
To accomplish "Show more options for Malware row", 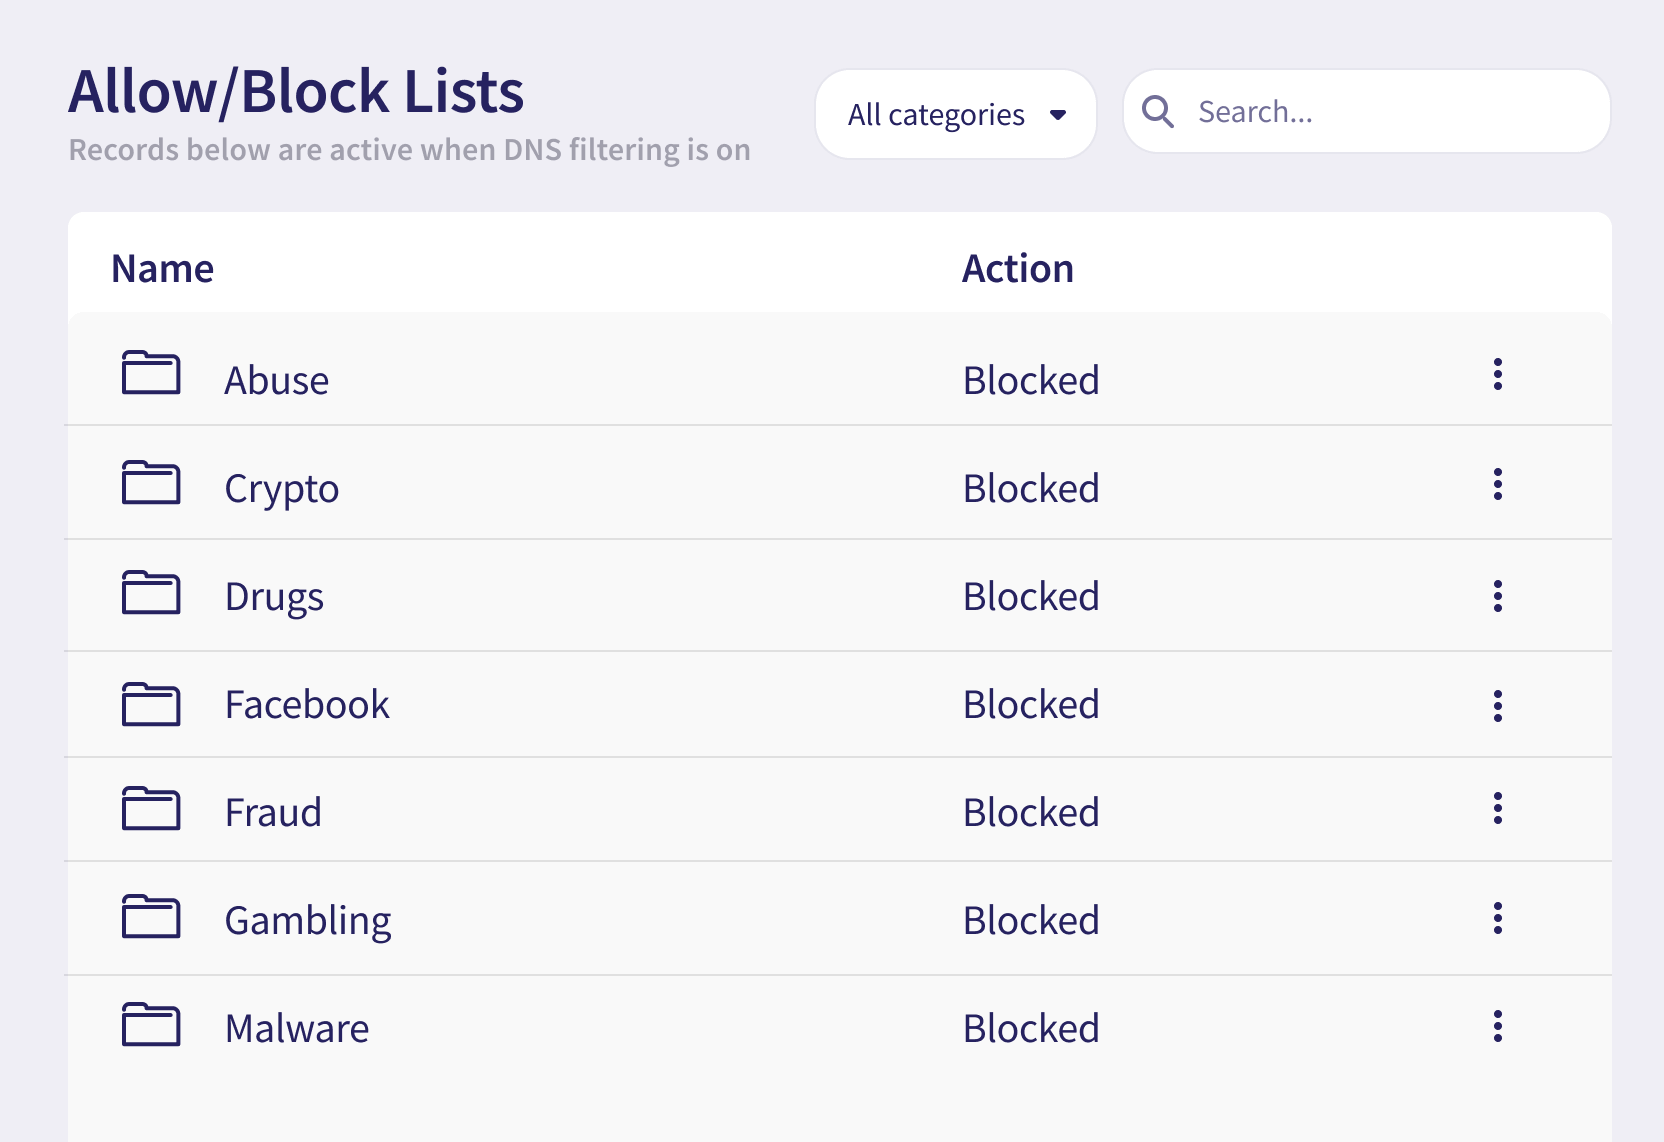I will tap(1497, 1027).
